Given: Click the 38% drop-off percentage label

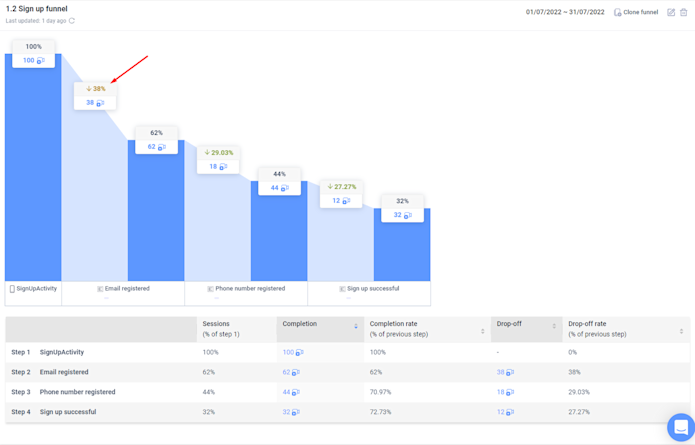Looking at the screenshot, I should tap(96, 89).
